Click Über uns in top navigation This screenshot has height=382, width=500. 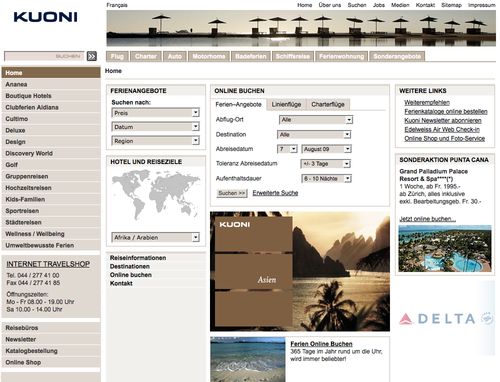(330, 5)
